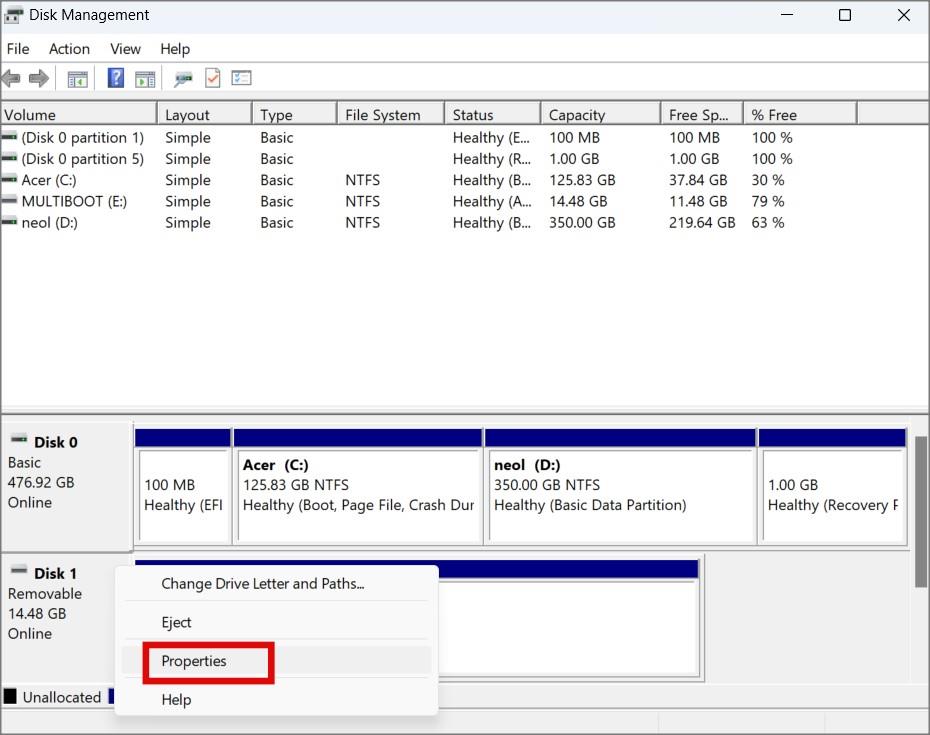Sort by the Type column header

click(x=295, y=114)
